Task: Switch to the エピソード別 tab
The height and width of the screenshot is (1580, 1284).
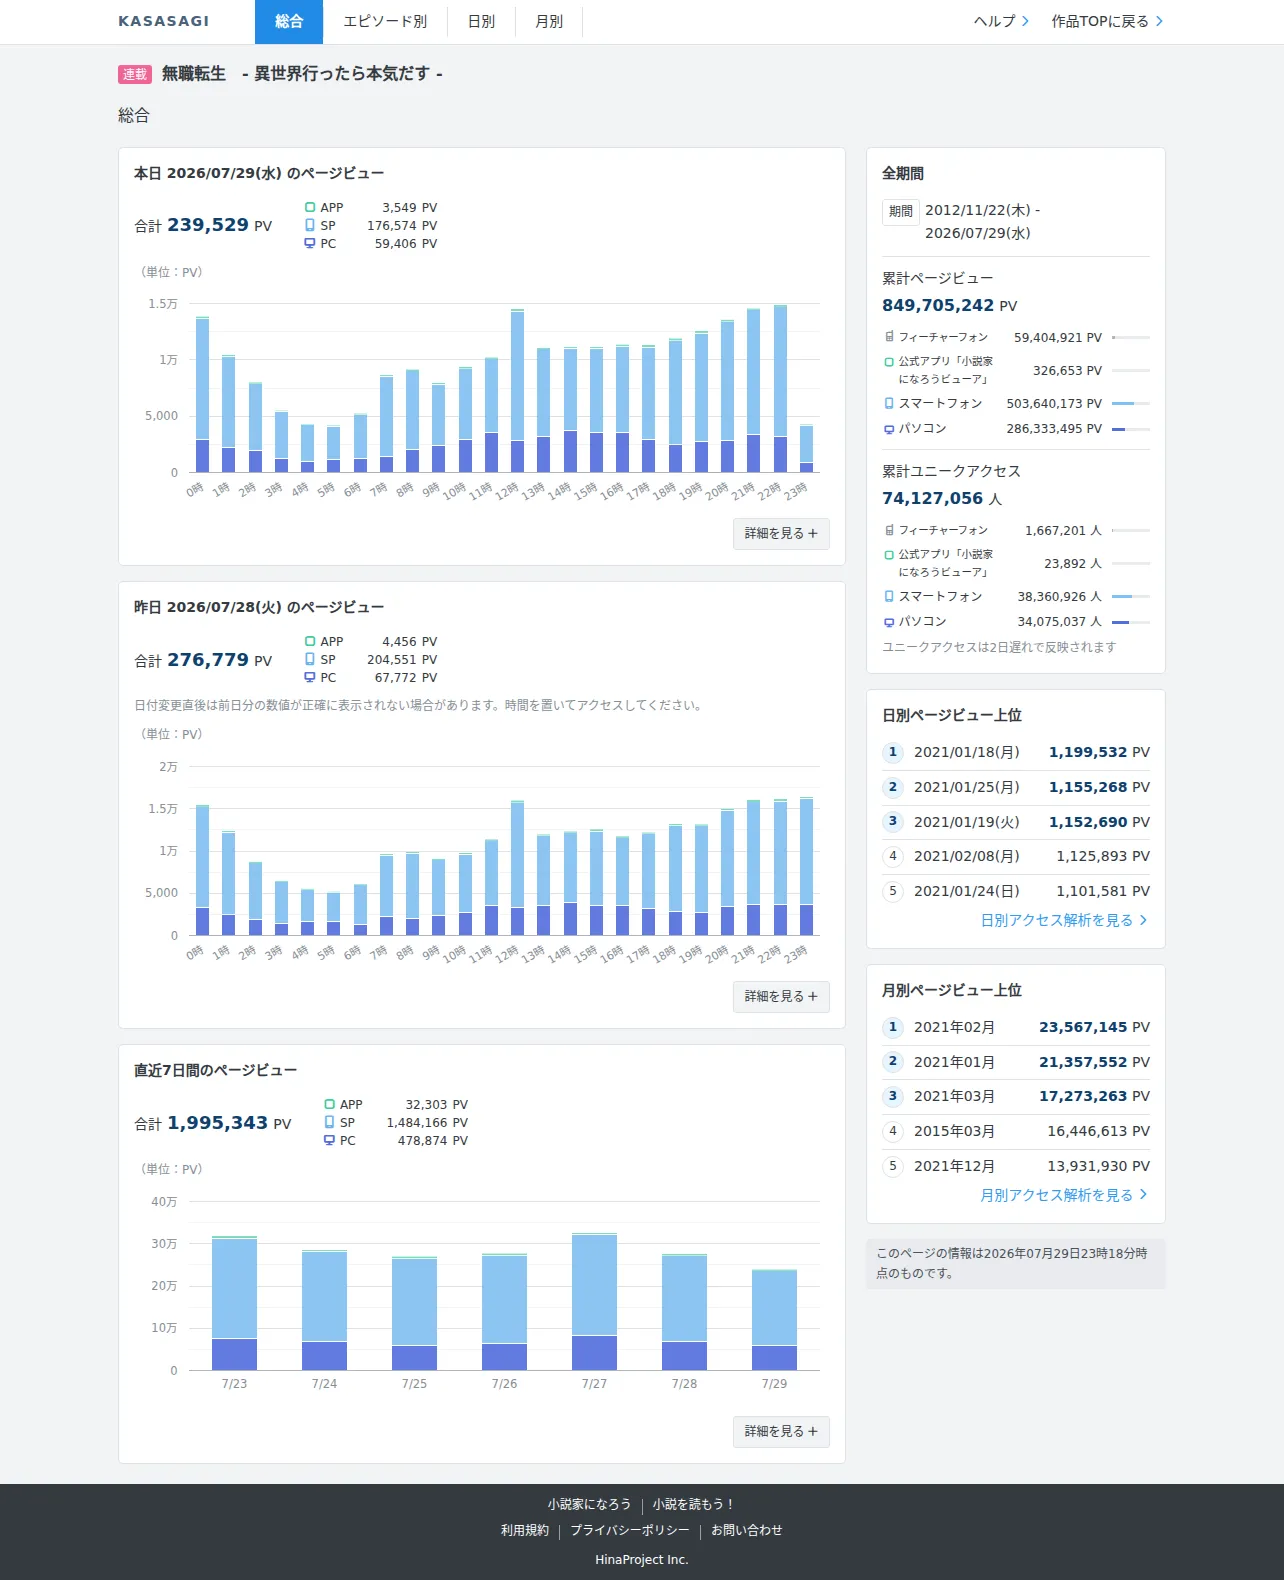Action: [x=385, y=22]
